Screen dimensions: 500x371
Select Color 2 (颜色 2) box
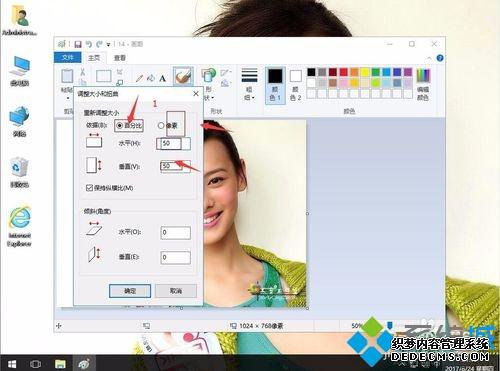pyautogui.click(x=295, y=85)
